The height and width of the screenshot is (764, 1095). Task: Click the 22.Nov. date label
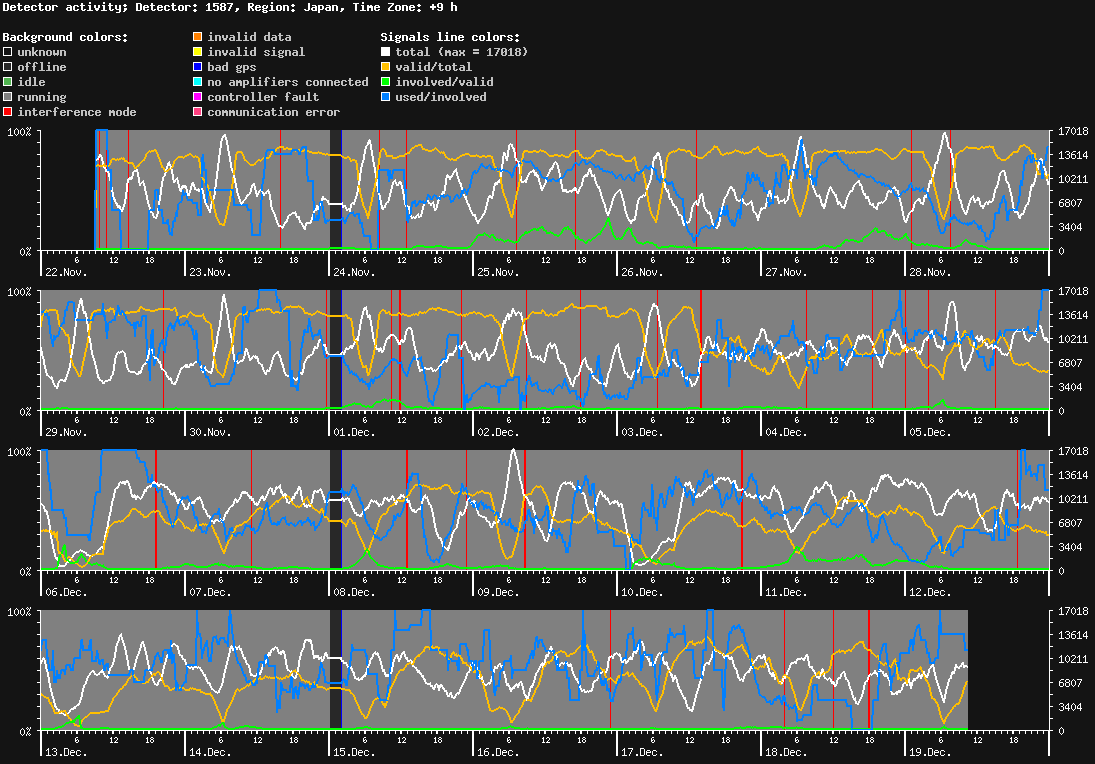click(66, 272)
